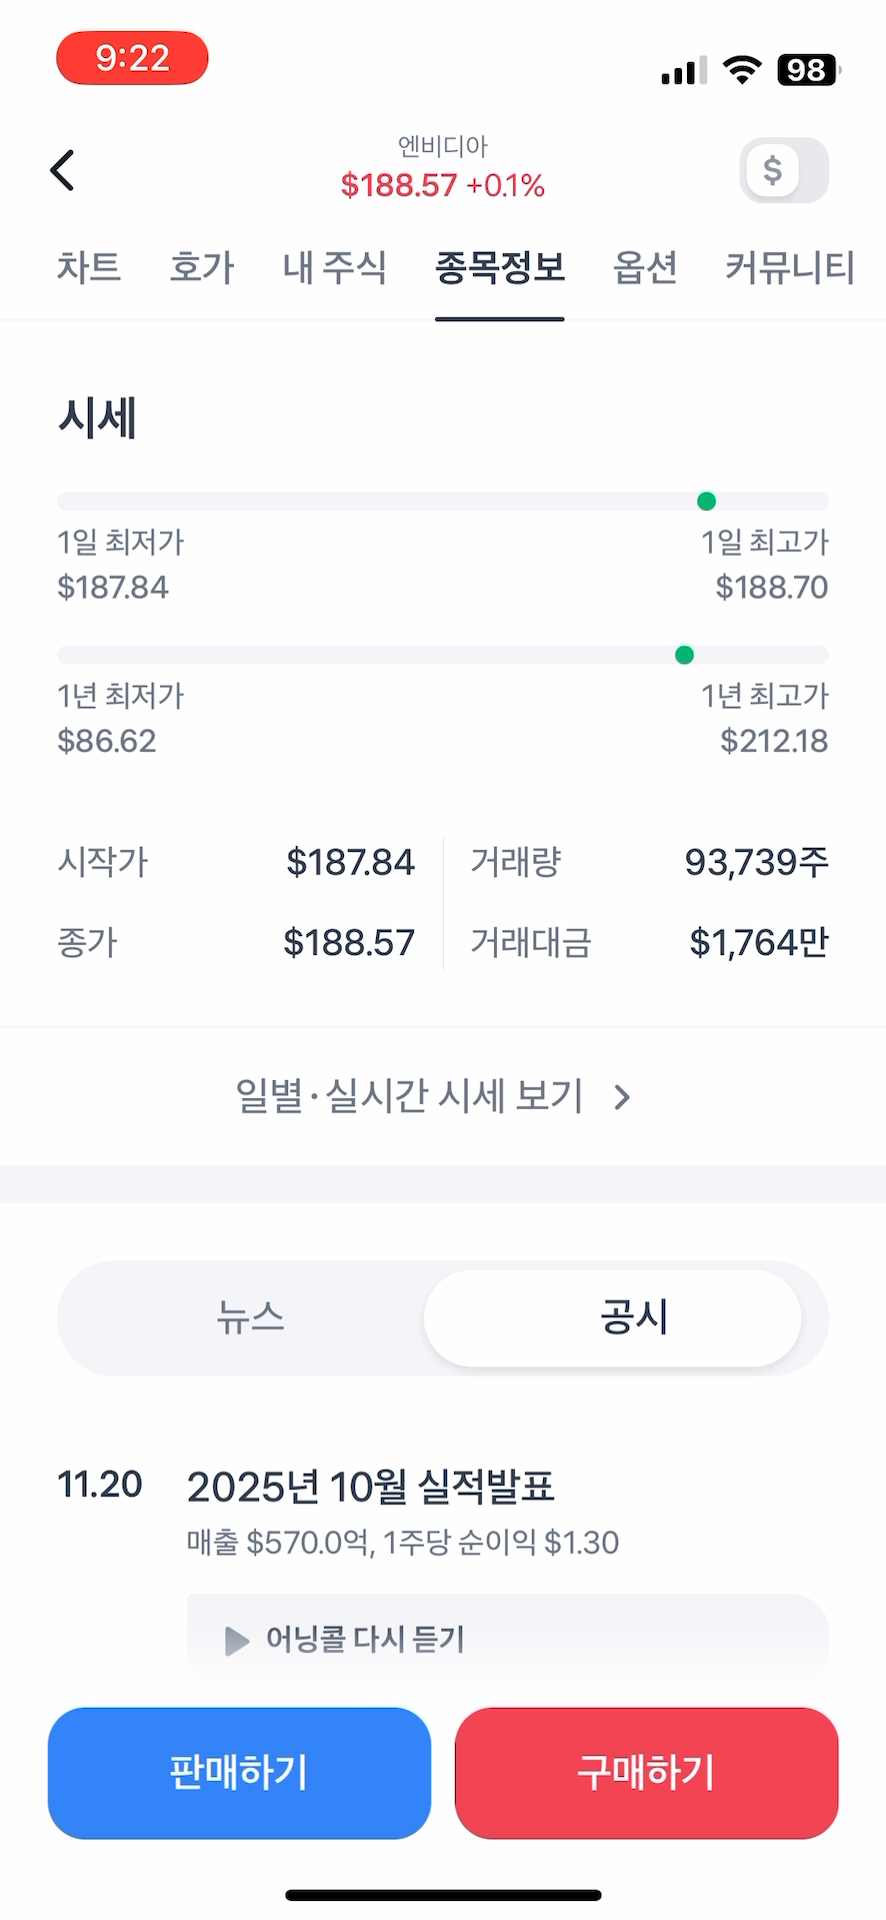
Task: Click the 1년 price range green marker
Action: click(684, 655)
